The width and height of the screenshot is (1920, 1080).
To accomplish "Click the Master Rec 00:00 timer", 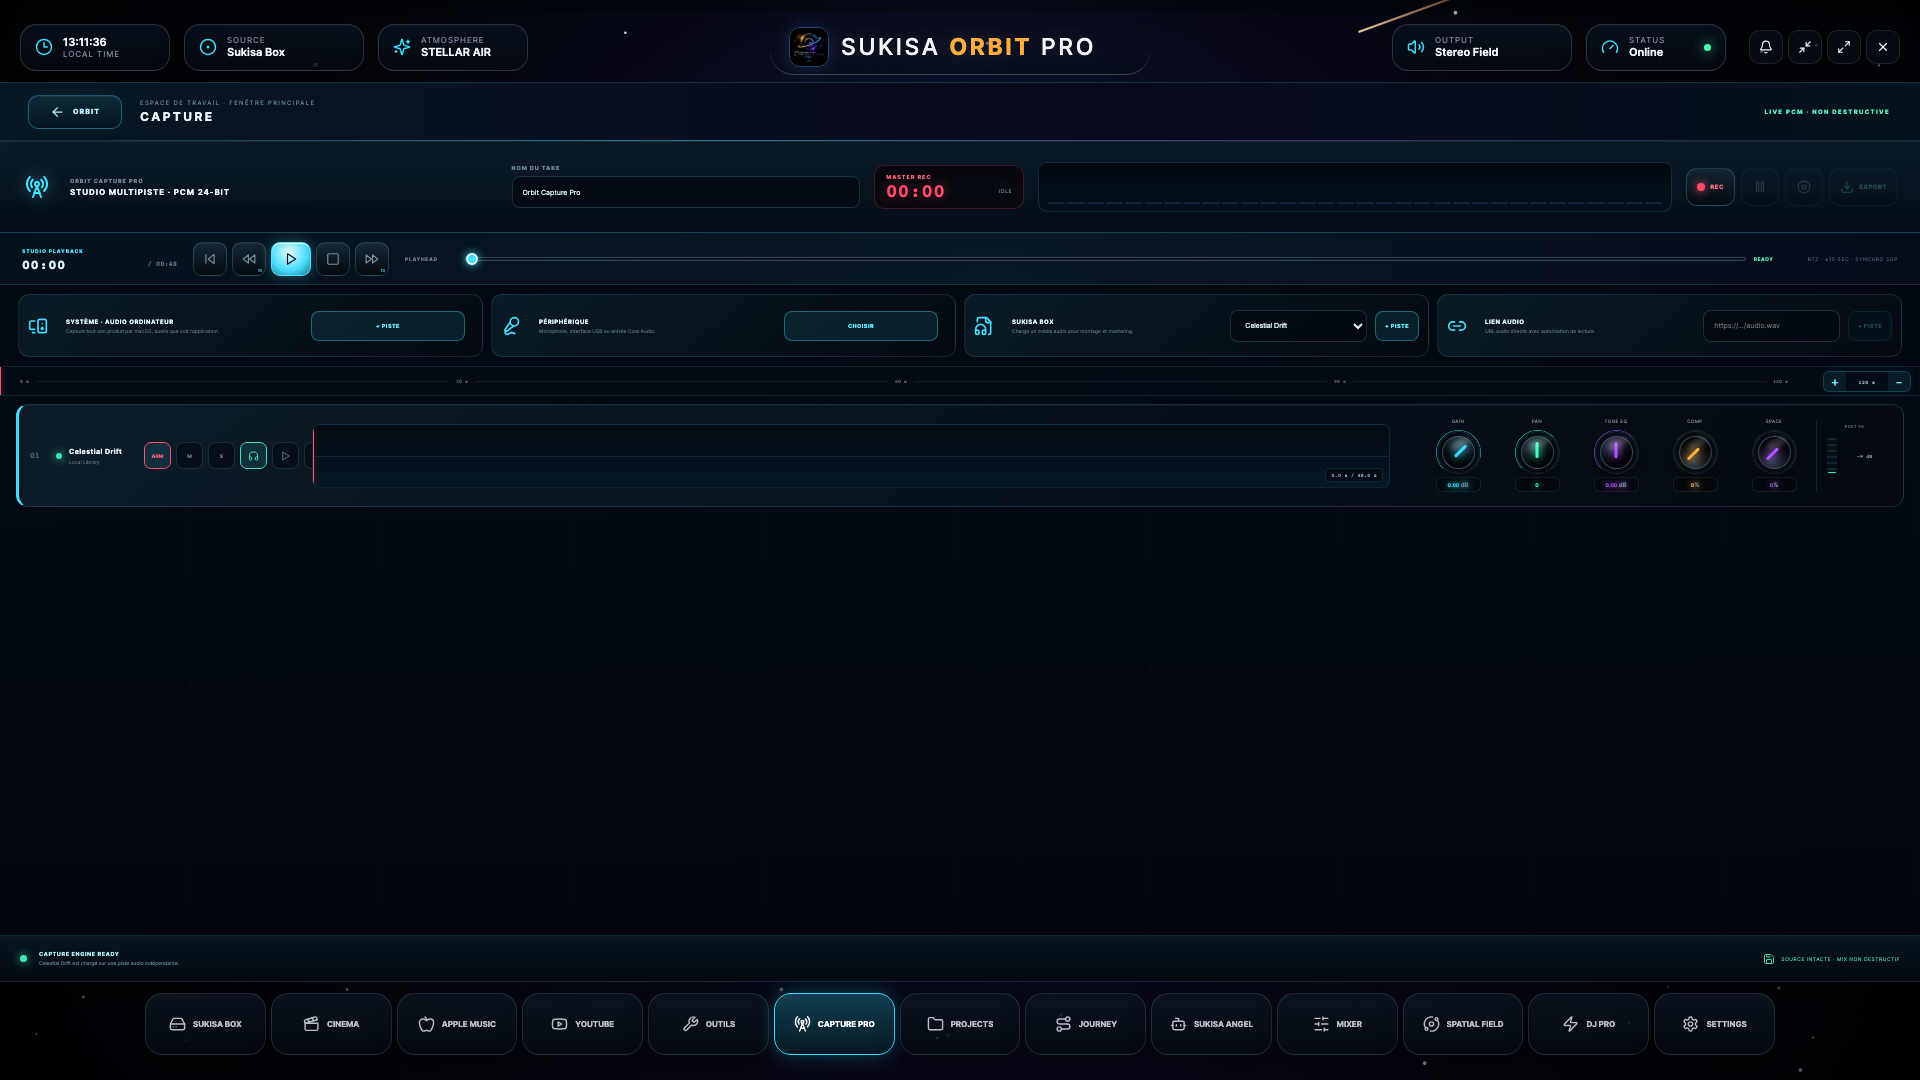I will pos(915,192).
